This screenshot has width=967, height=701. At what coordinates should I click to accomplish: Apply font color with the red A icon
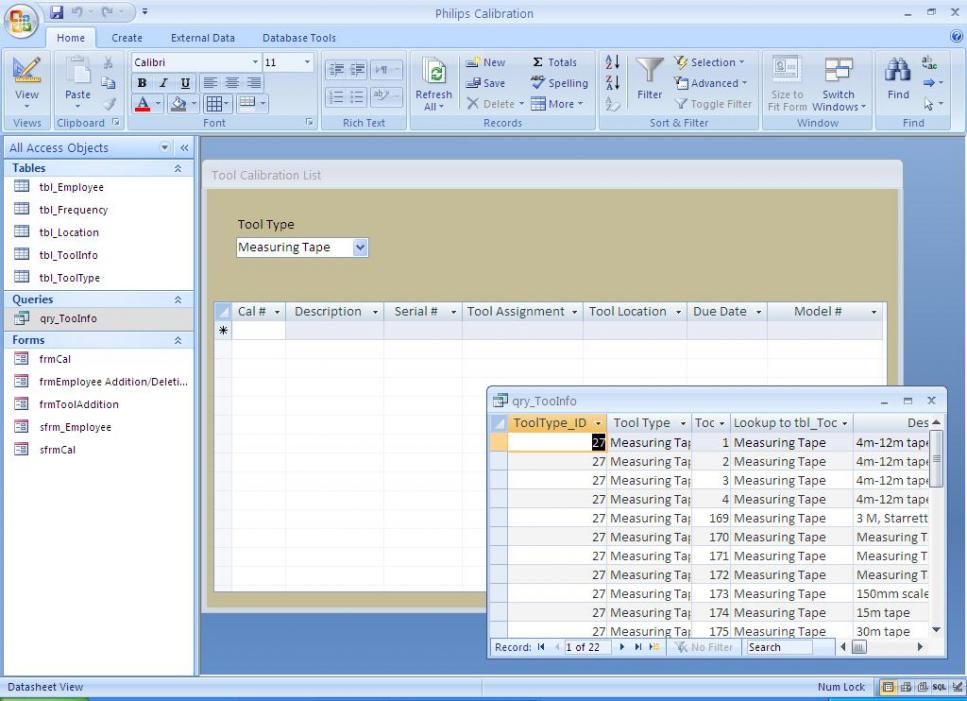tap(142, 104)
